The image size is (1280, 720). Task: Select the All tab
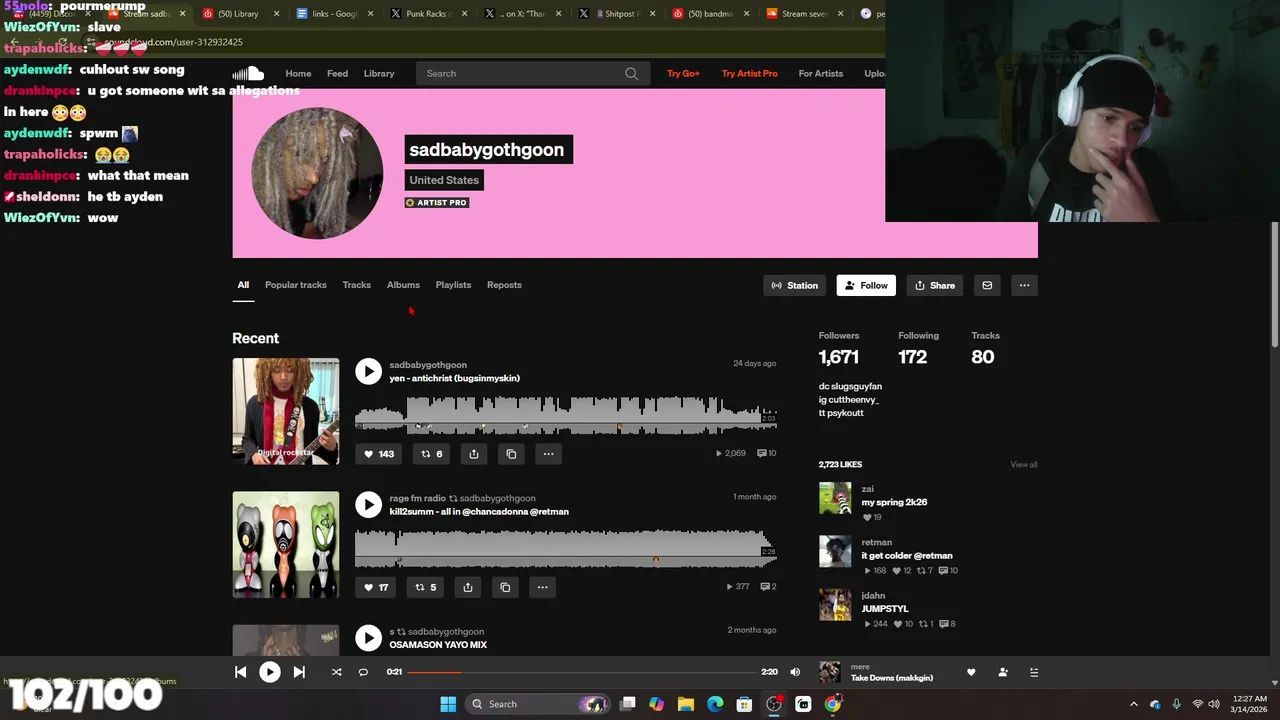point(243,285)
